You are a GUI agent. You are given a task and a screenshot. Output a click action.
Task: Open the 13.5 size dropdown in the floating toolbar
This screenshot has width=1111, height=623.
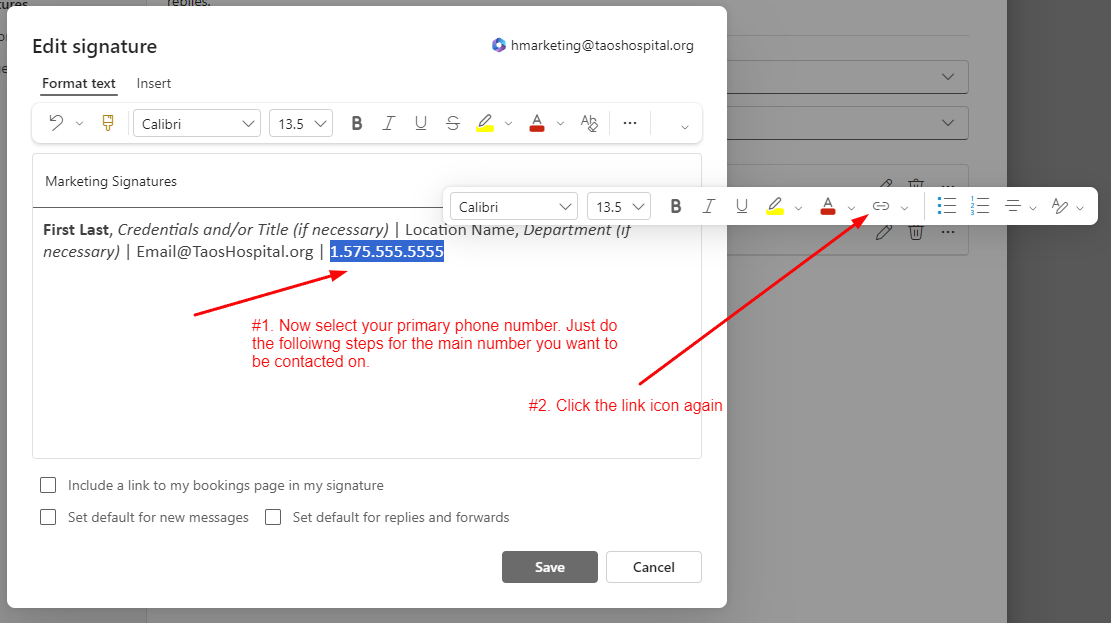pyautogui.click(x=619, y=206)
